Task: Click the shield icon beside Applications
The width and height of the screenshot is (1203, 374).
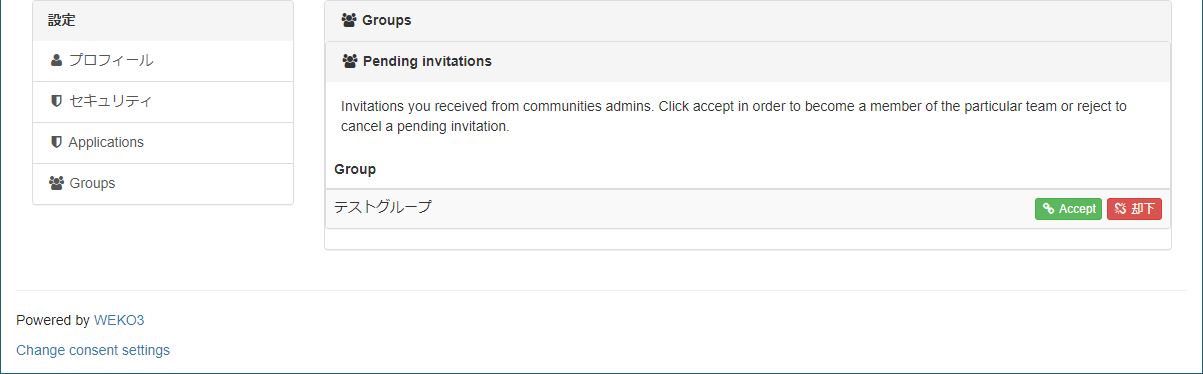Action: (x=56, y=142)
